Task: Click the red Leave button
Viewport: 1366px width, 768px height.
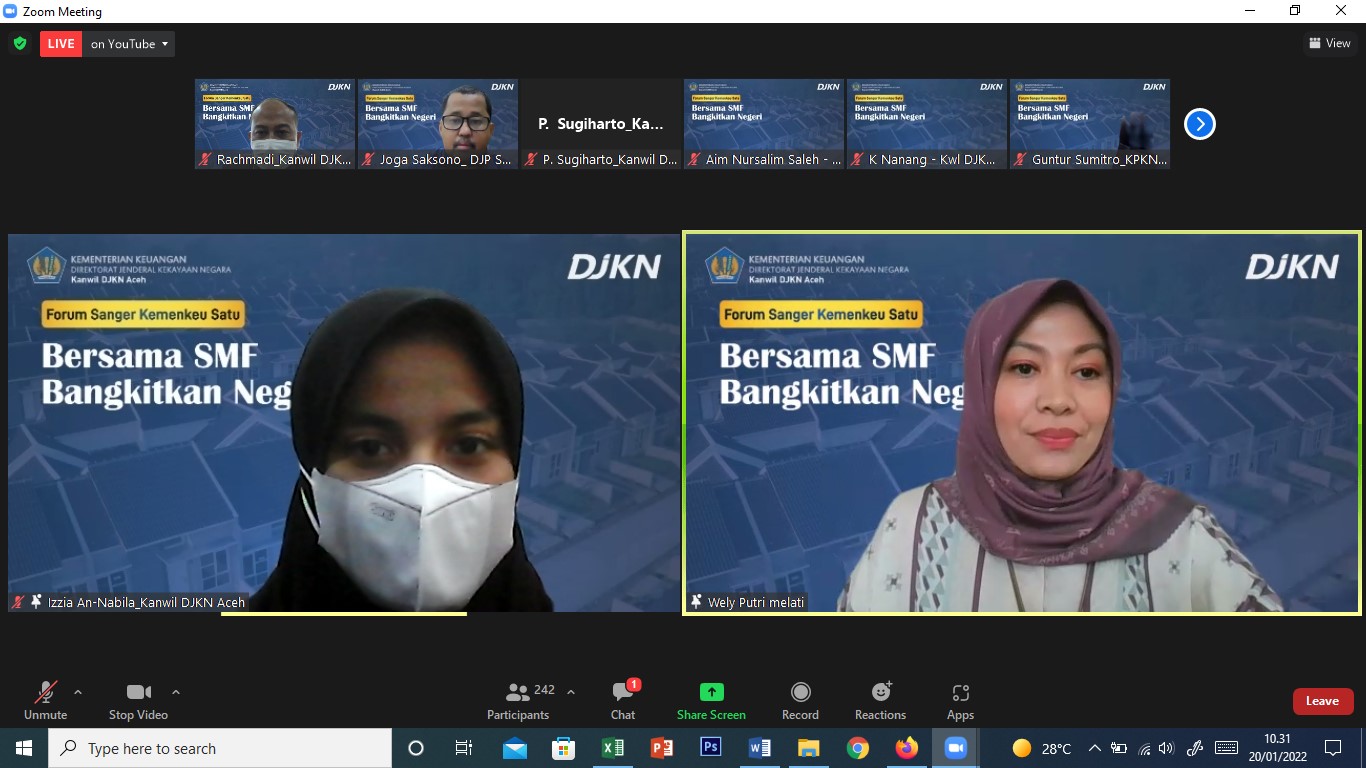Action: pos(1322,701)
